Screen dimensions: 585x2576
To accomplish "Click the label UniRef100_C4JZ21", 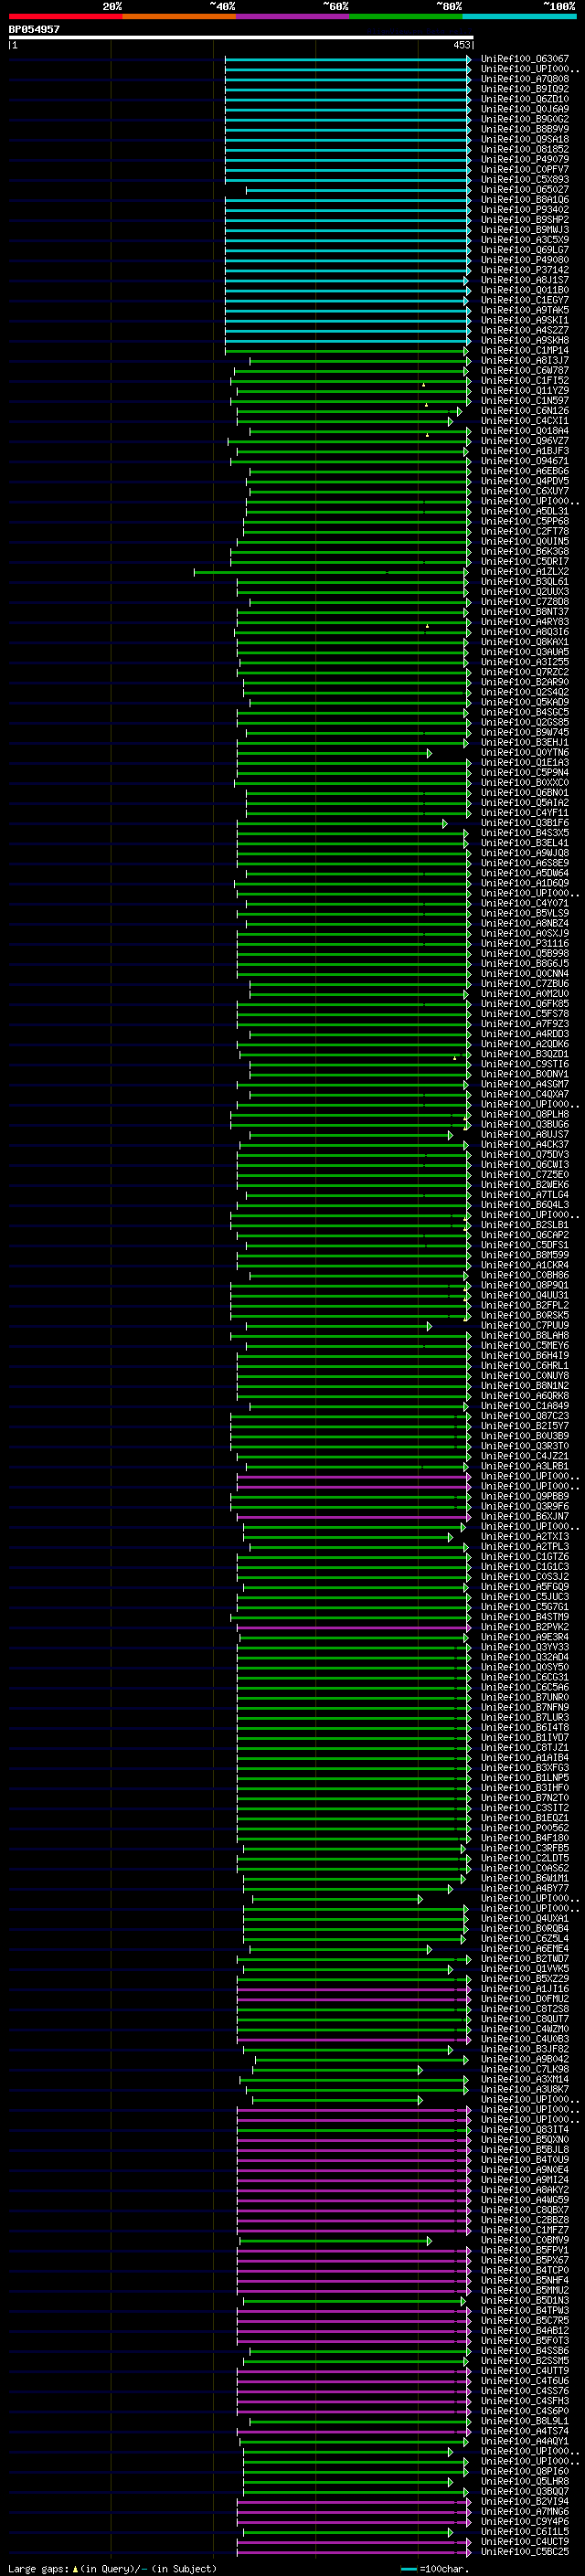I will pyautogui.click(x=525, y=1456).
